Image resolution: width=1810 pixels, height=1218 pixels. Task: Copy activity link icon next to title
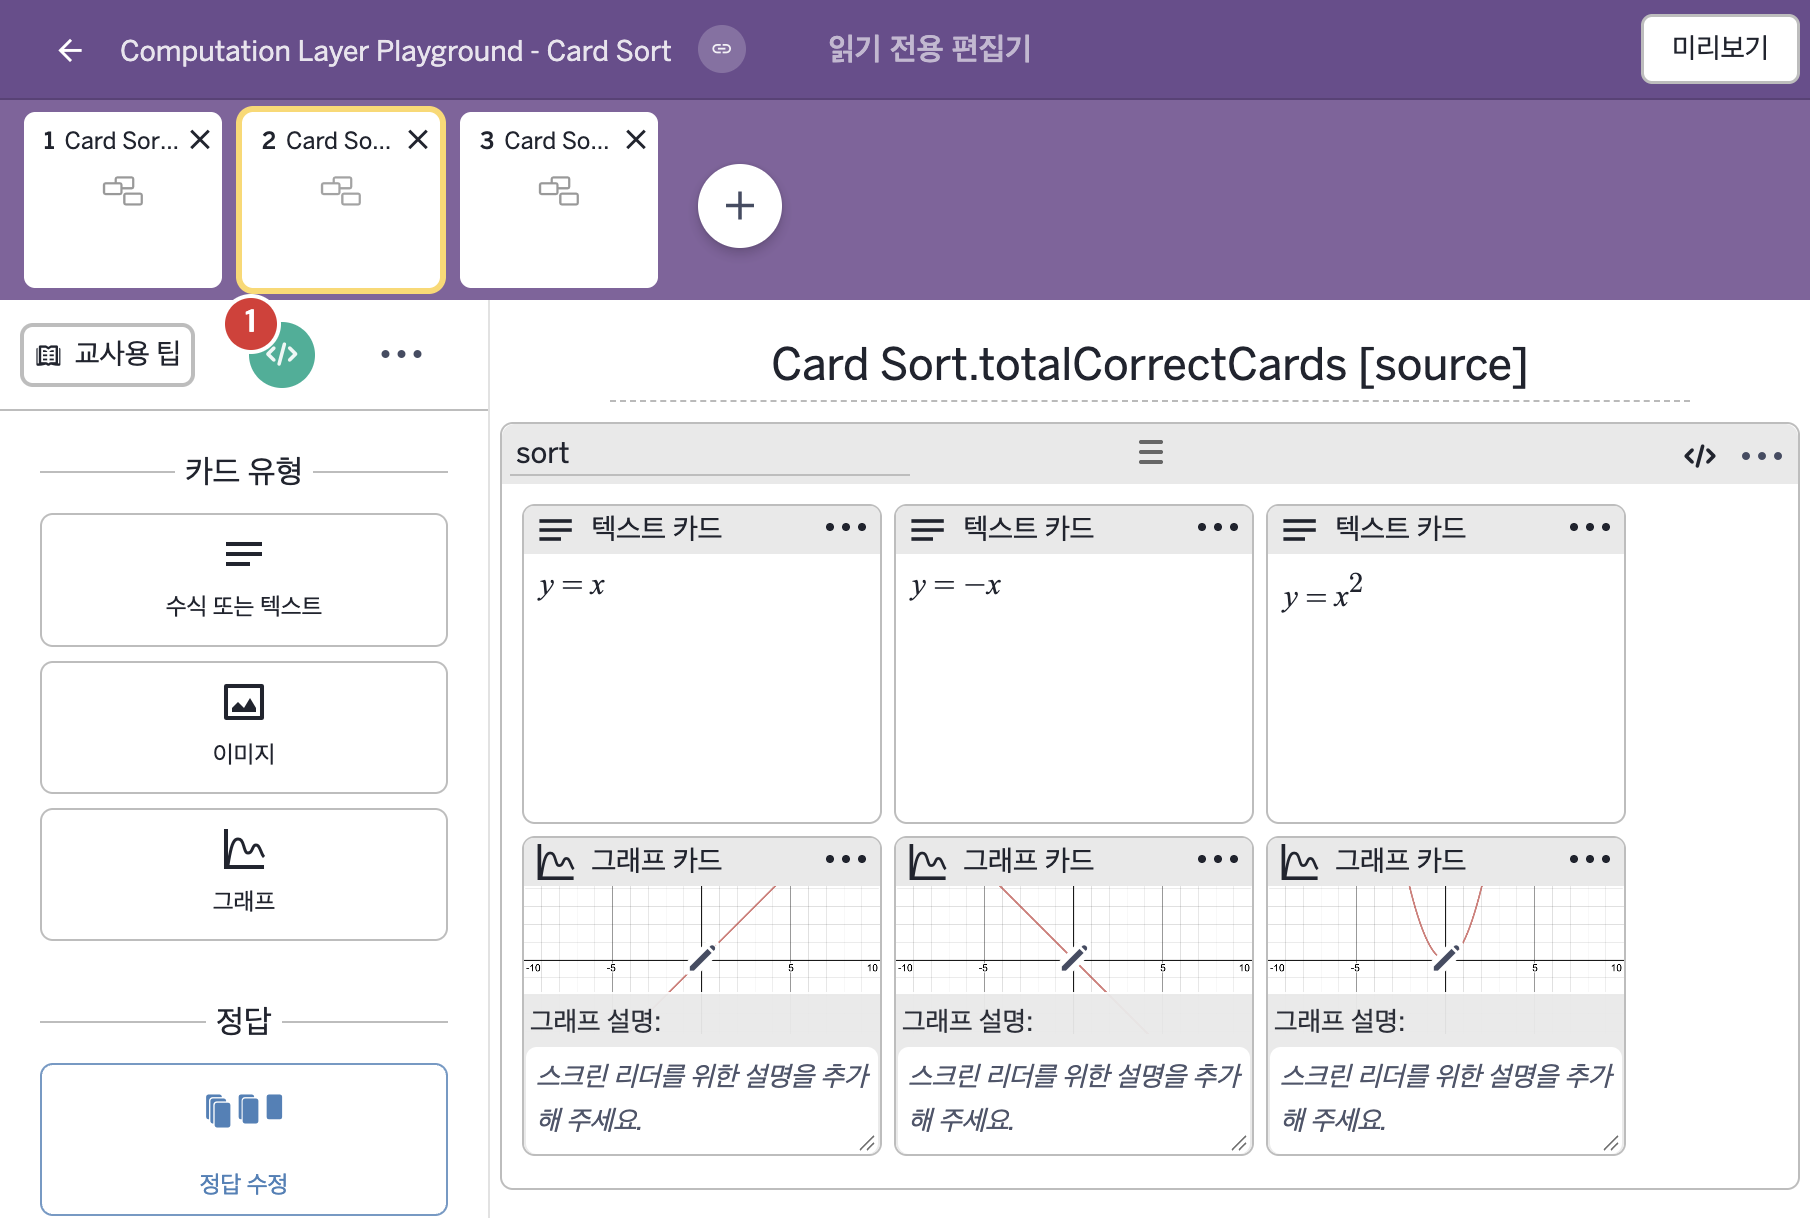[x=722, y=49]
